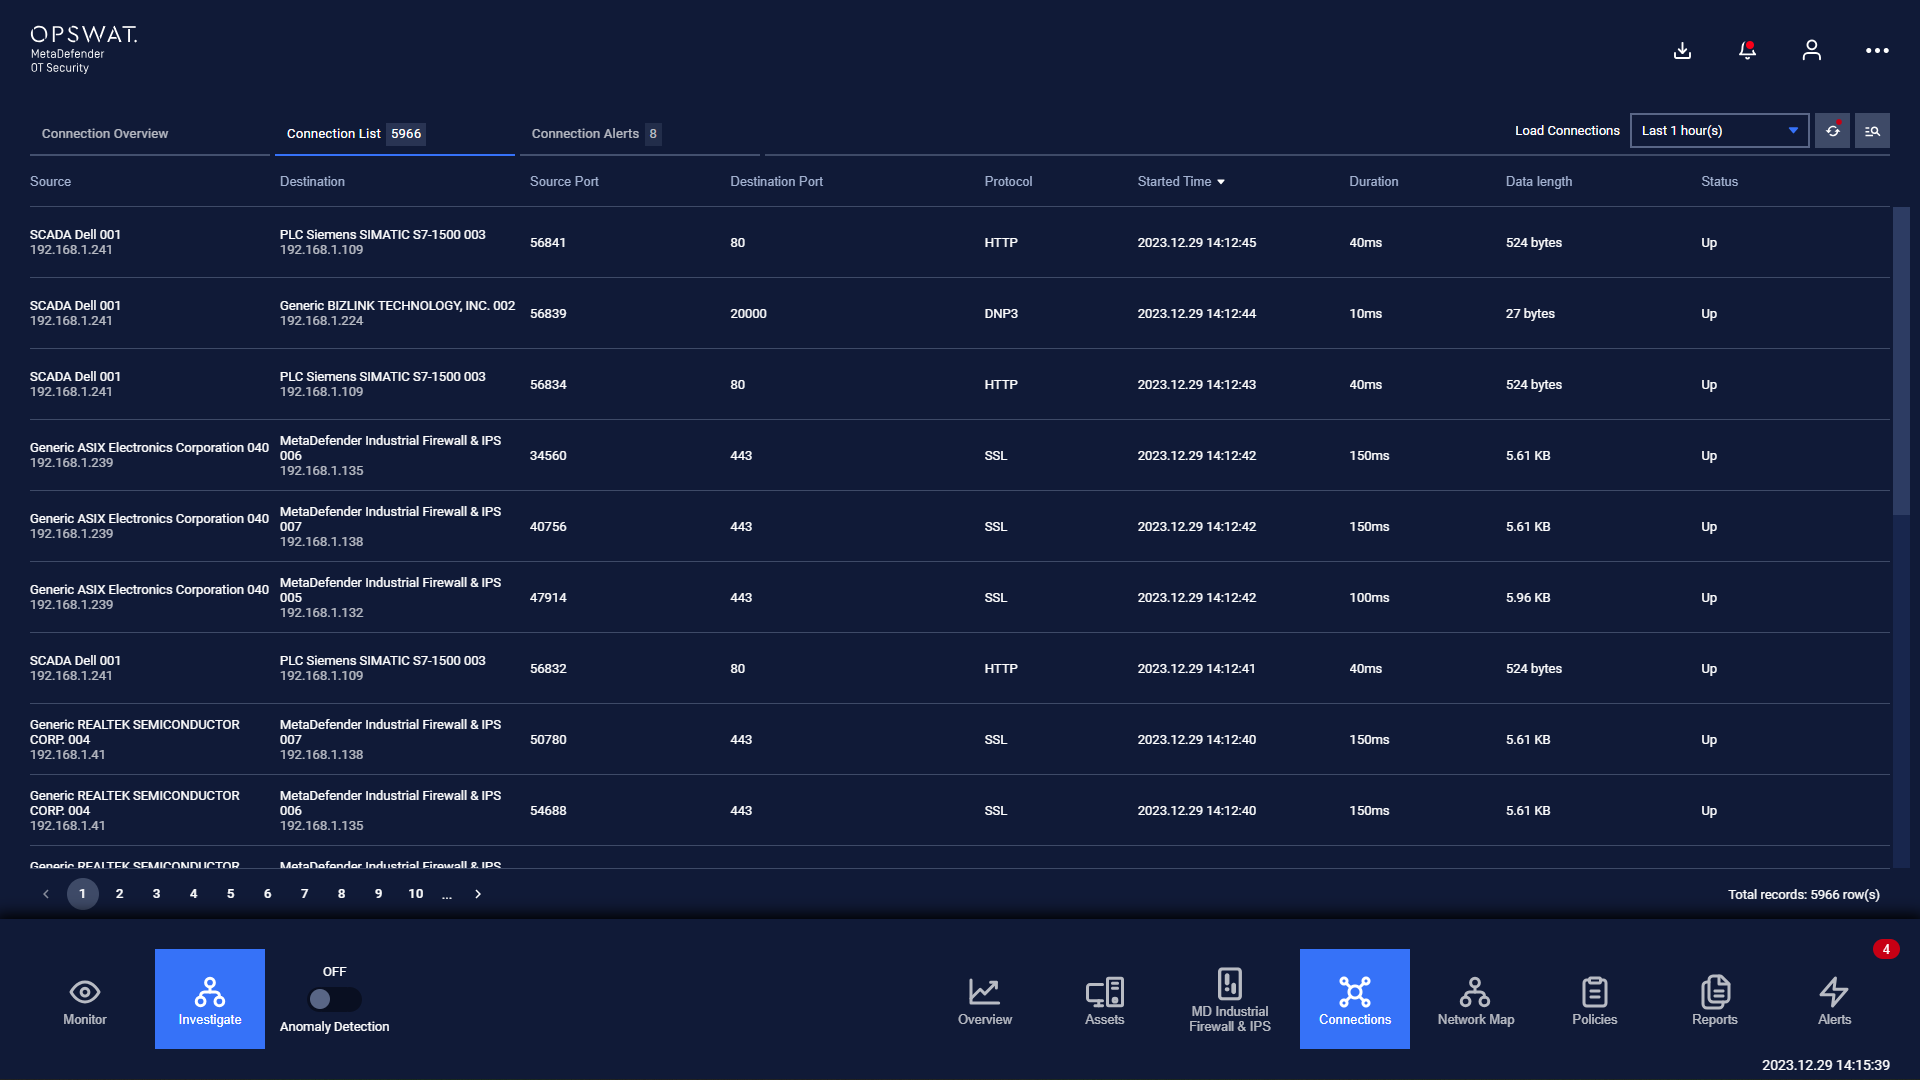Select page 1 in pagination
Viewport: 1920px width, 1080px height.
[x=83, y=894]
